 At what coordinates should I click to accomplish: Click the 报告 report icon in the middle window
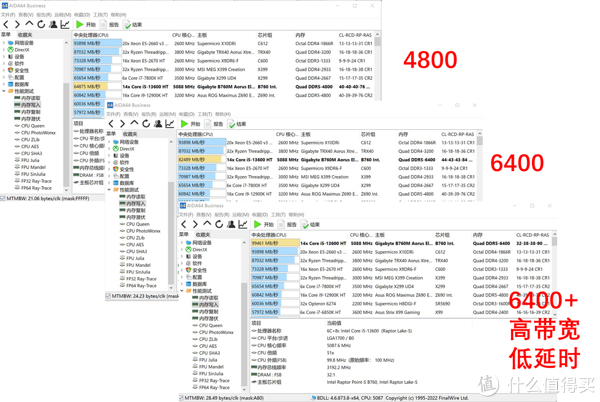tap(214, 124)
